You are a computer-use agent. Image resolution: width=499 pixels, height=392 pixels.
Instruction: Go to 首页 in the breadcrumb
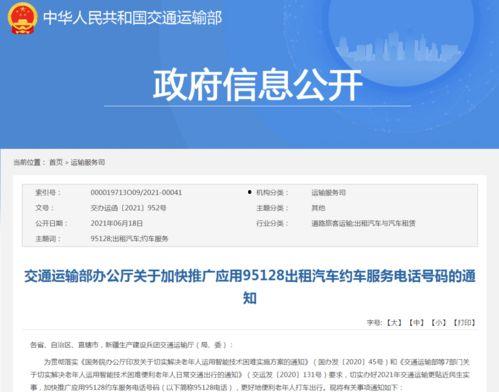56,162
